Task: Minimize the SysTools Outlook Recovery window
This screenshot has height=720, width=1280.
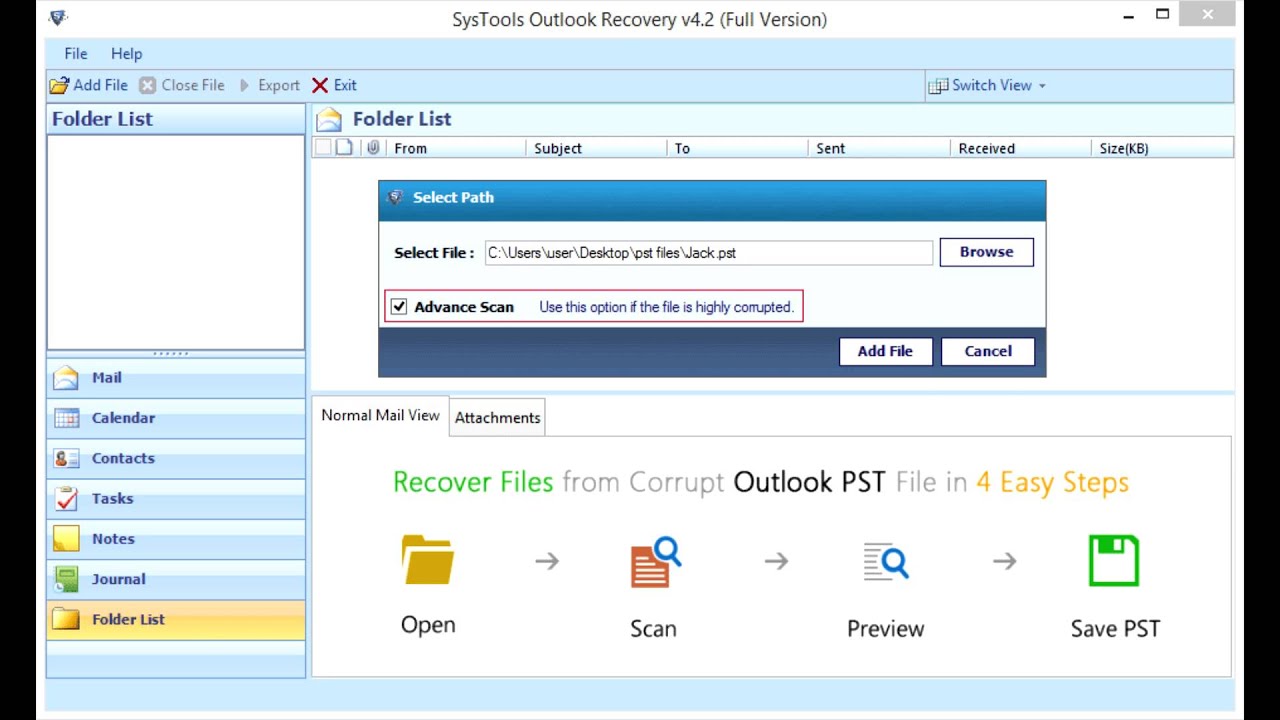Action: click(x=1128, y=16)
